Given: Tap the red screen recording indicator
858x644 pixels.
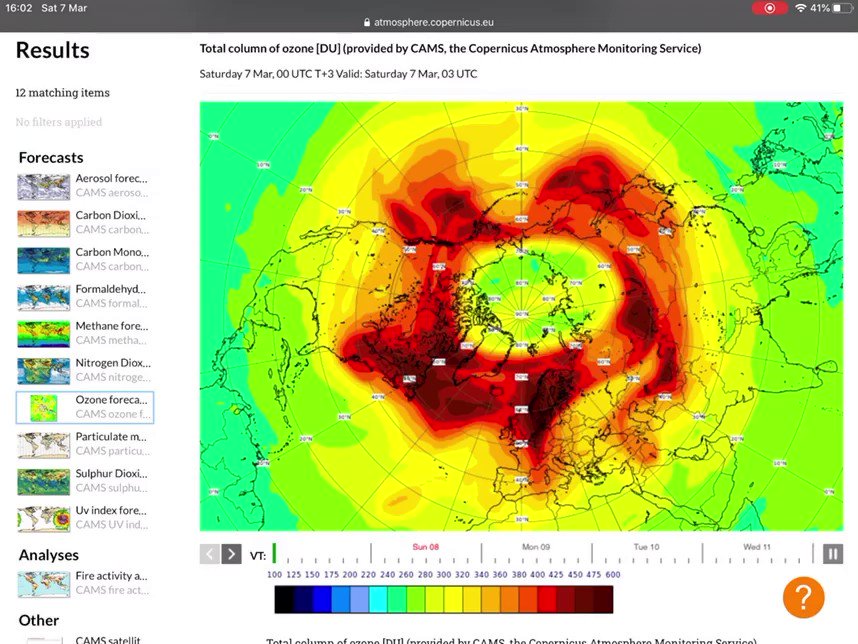Looking at the screenshot, I should click(x=769, y=8).
